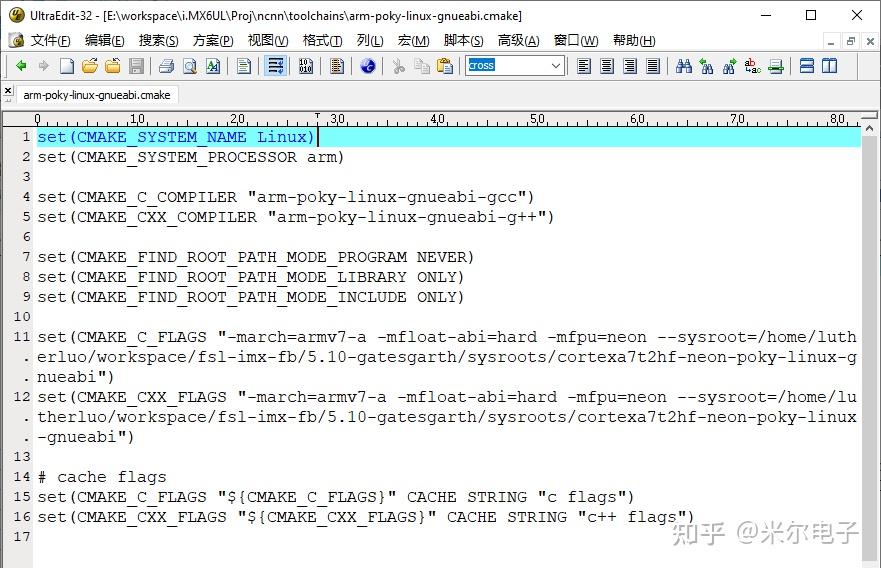The height and width of the screenshot is (568, 881).
Task: Toggle word wrap toolbar button
Action: click(x=275, y=66)
